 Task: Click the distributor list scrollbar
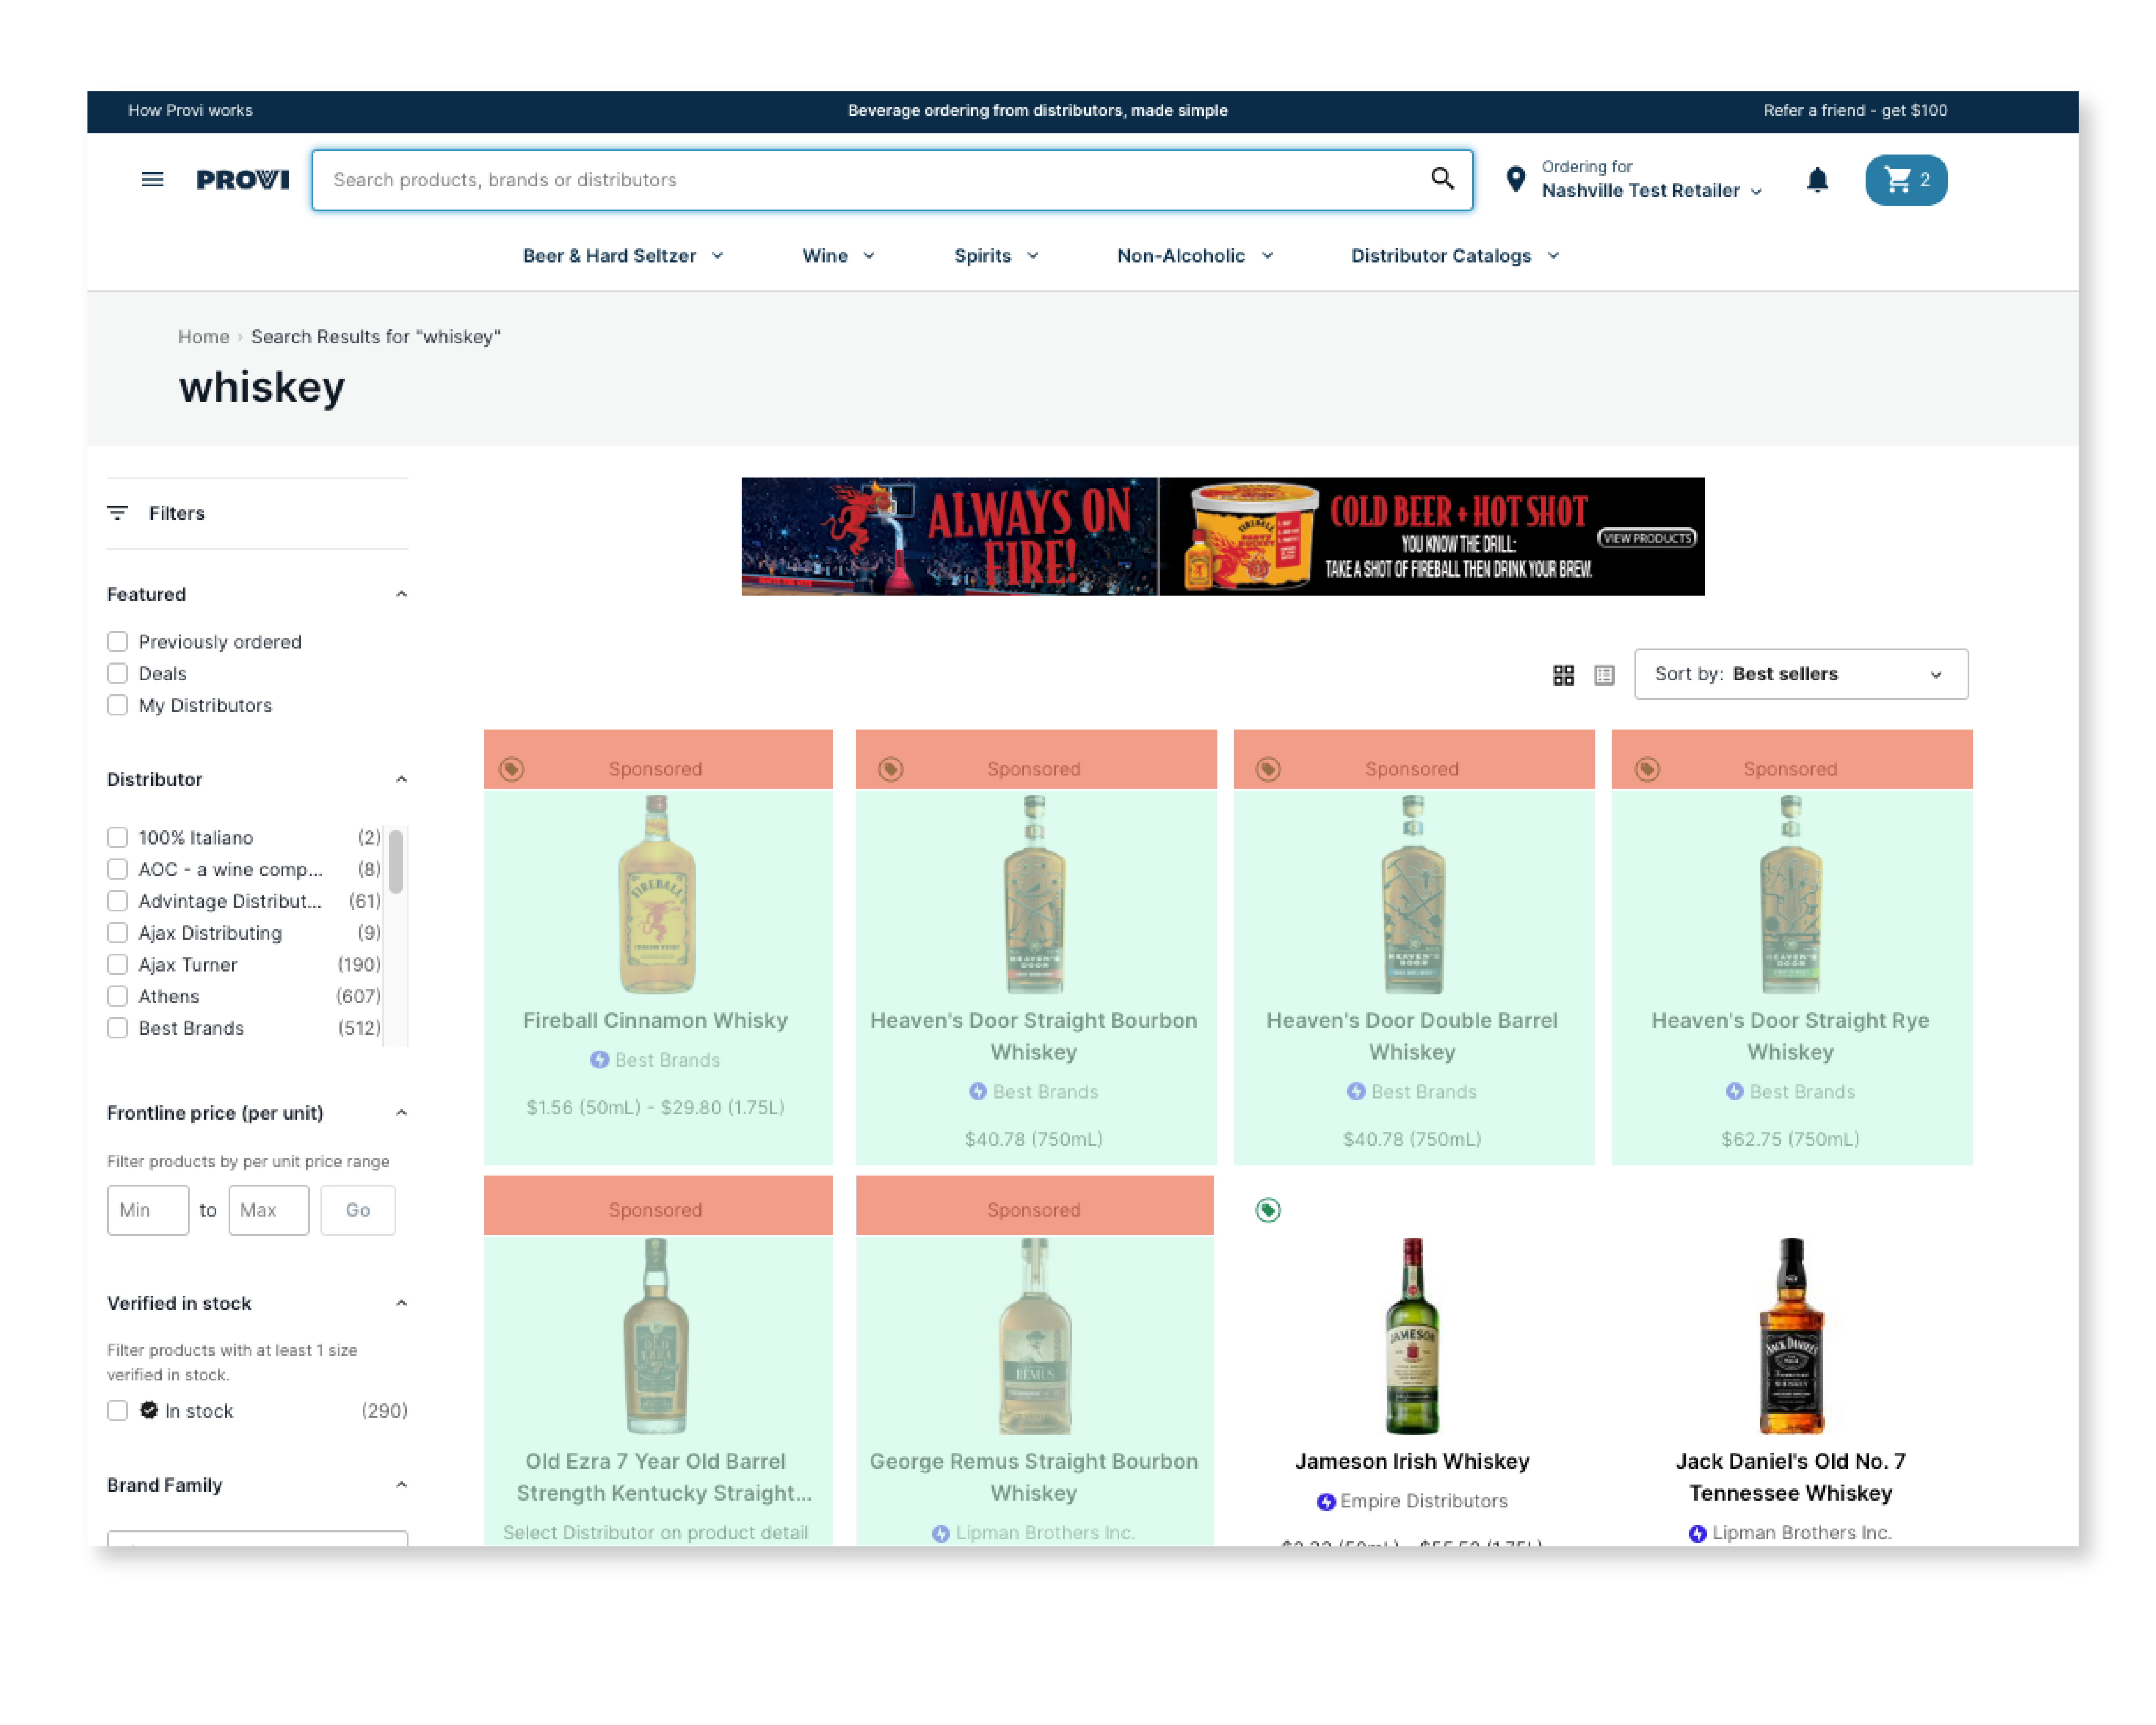(x=396, y=861)
